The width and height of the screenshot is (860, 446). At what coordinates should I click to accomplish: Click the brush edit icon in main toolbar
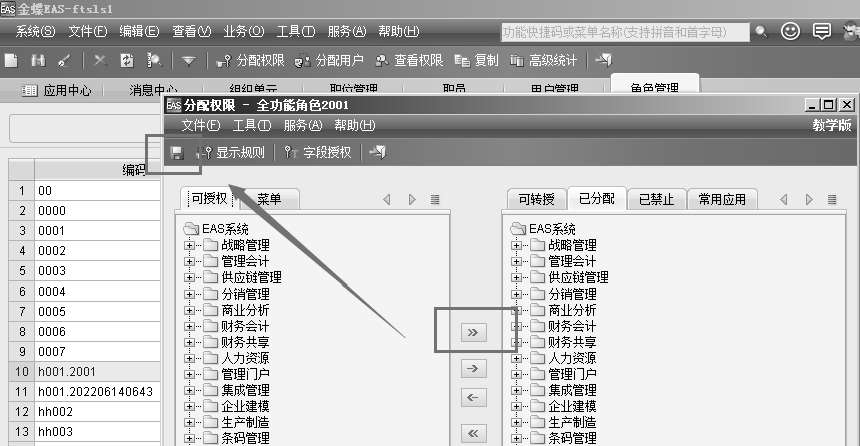coord(65,60)
